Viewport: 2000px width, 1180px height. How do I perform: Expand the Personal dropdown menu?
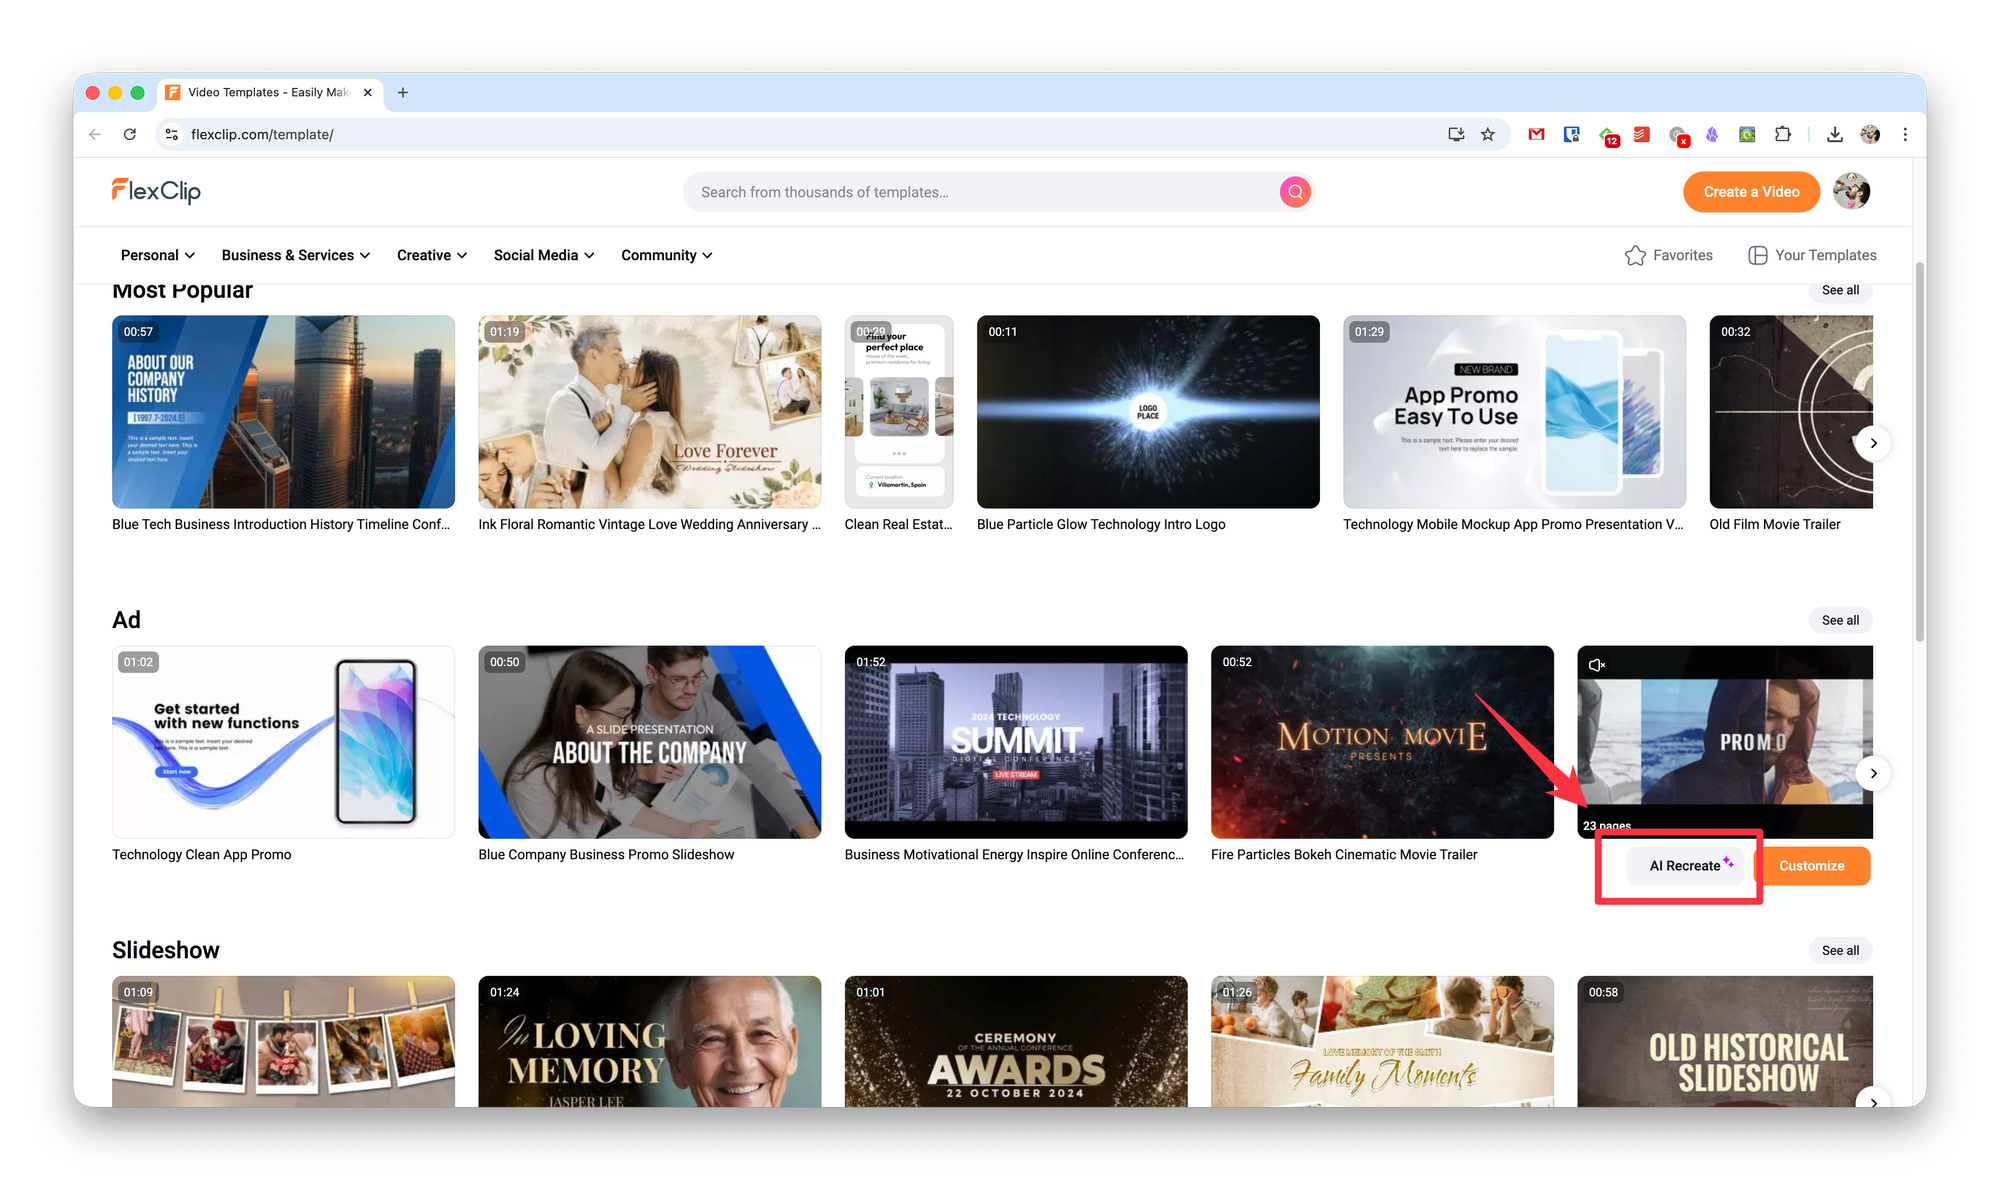tap(157, 255)
